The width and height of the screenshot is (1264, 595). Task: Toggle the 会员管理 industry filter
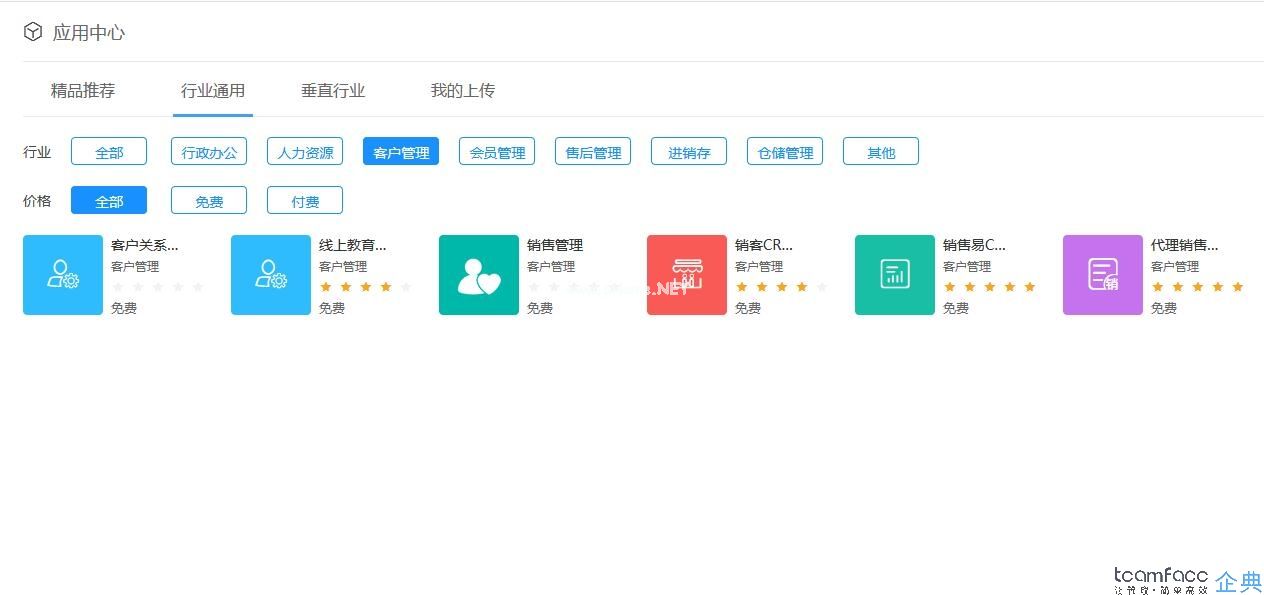click(x=496, y=151)
